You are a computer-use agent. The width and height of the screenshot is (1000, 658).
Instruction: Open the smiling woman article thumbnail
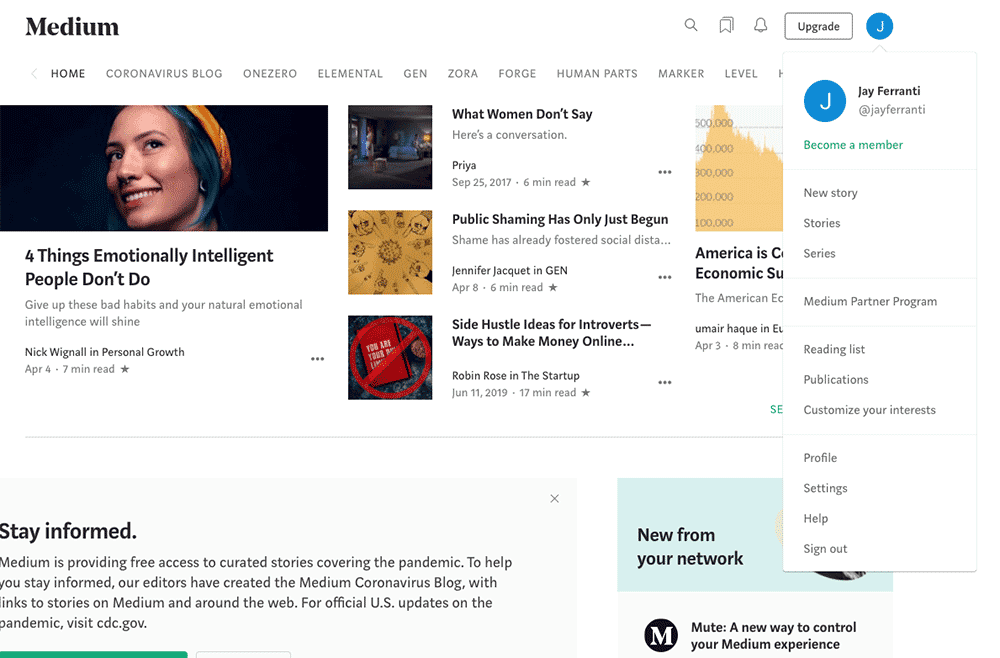pyautogui.click(x=165, y=167)
